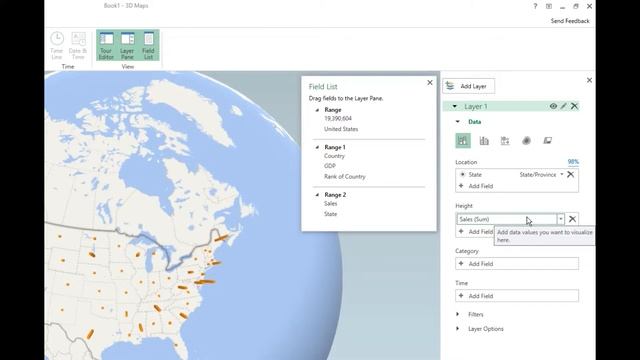Open the Help question mark icon
This screenshot has width=640, height=360.
(535, 6)
